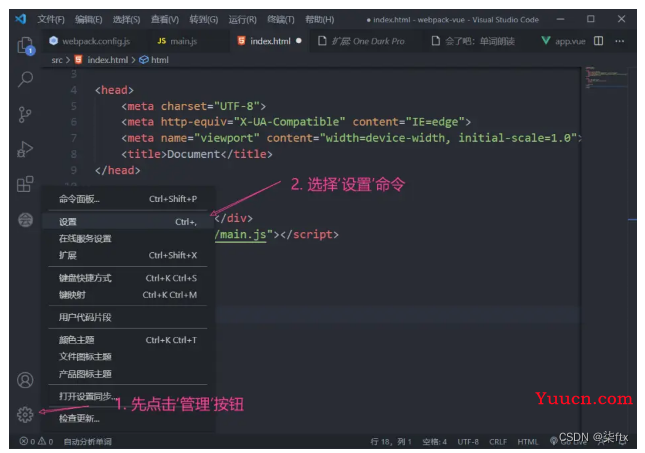Select 键映射 menu entry
Screen dimensions: 645x453
point(128,295)
